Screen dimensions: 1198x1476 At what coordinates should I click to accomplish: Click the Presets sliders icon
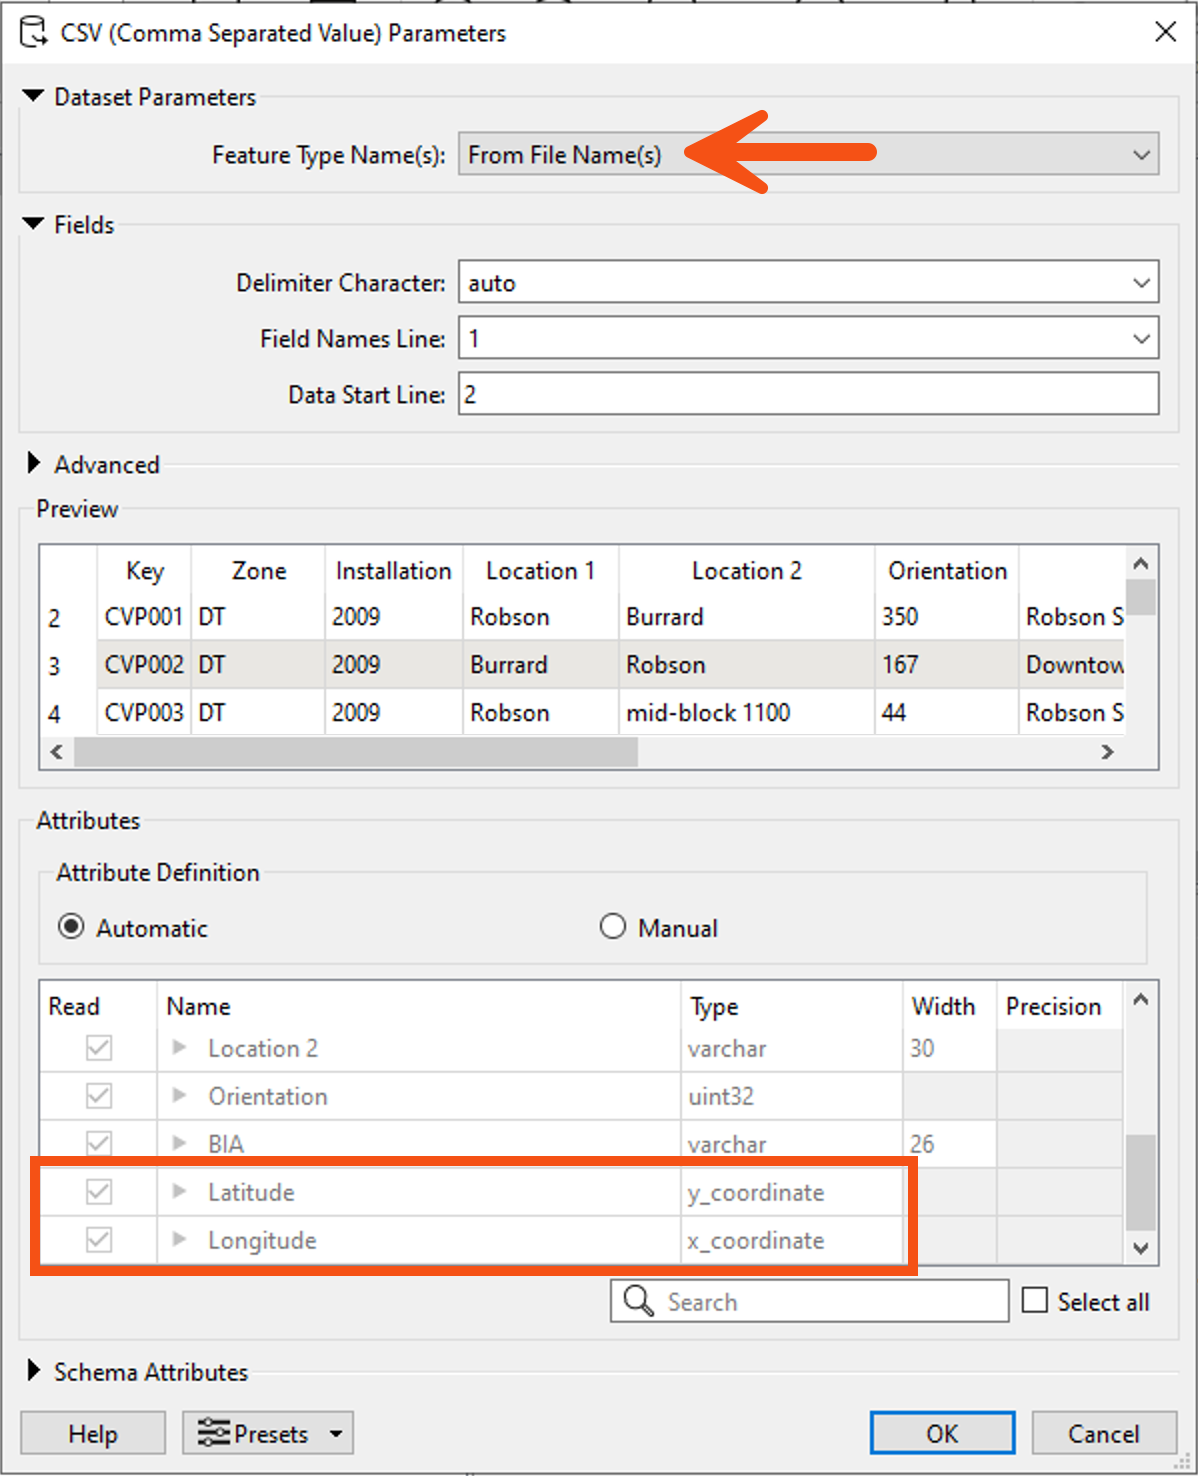[x=212, y=1433]
